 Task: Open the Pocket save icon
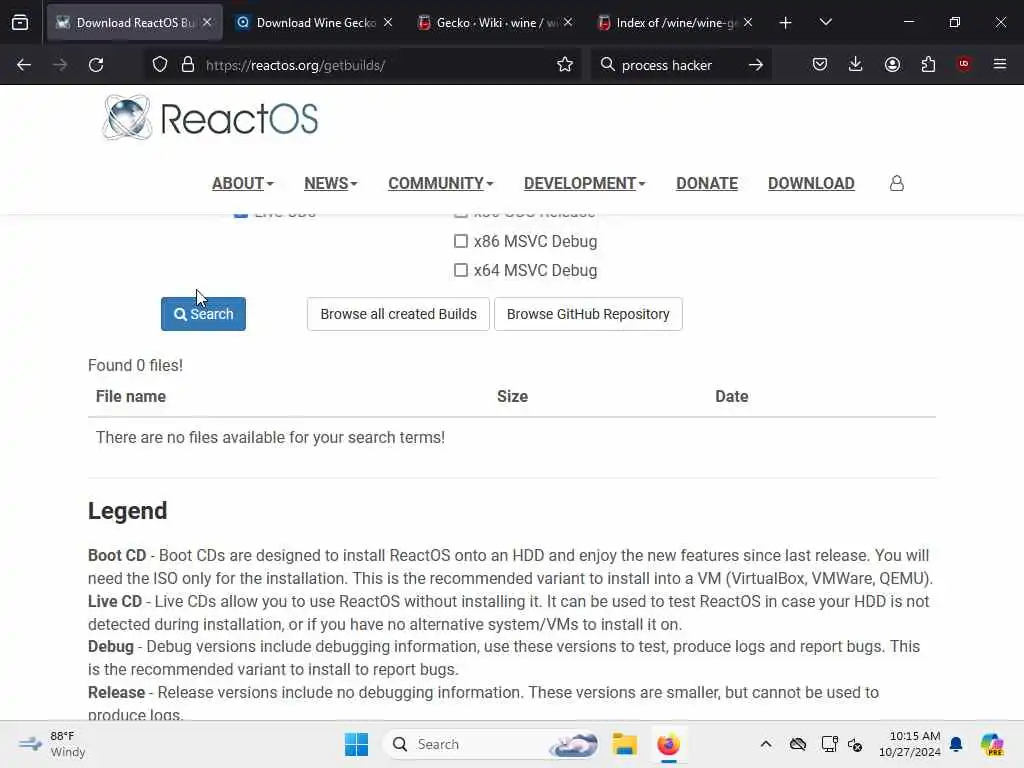pyautogui.click(x=820, y=65)
